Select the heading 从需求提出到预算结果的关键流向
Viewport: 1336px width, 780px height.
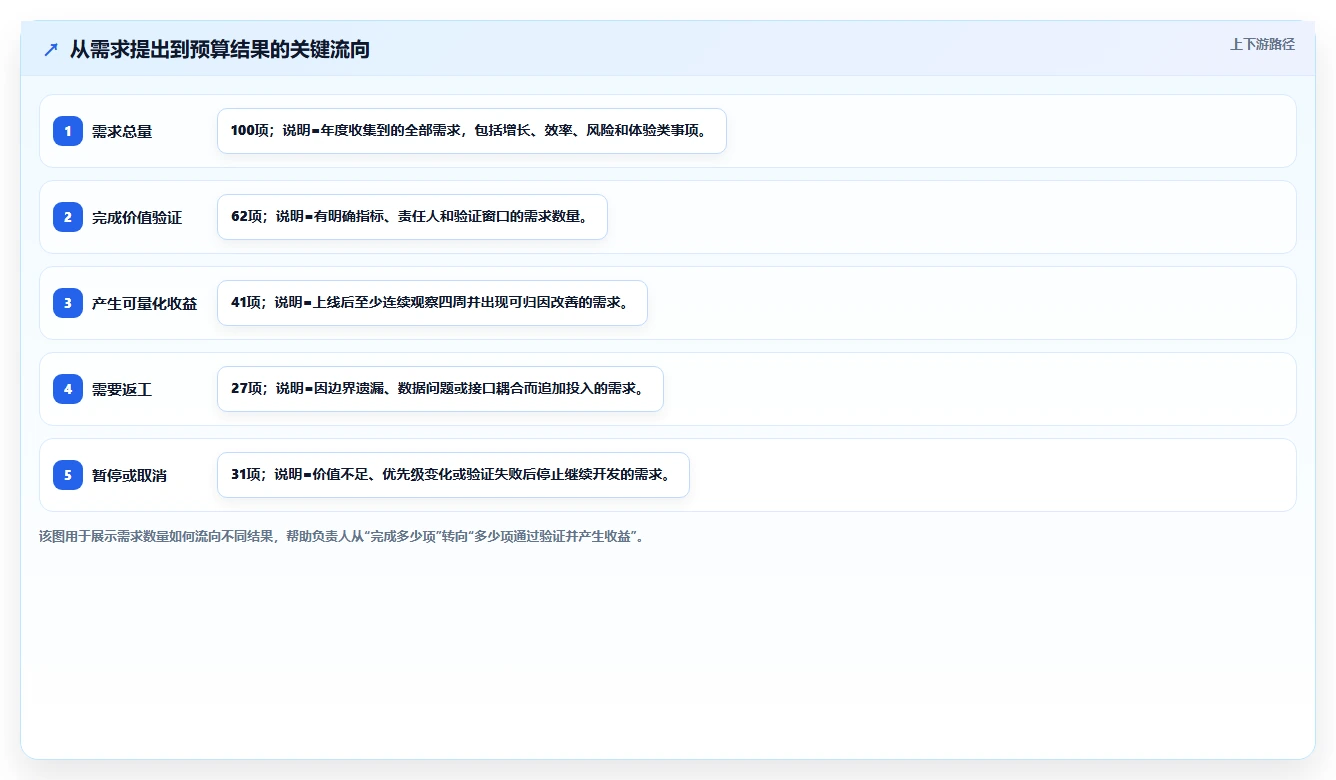coord(220,49)
